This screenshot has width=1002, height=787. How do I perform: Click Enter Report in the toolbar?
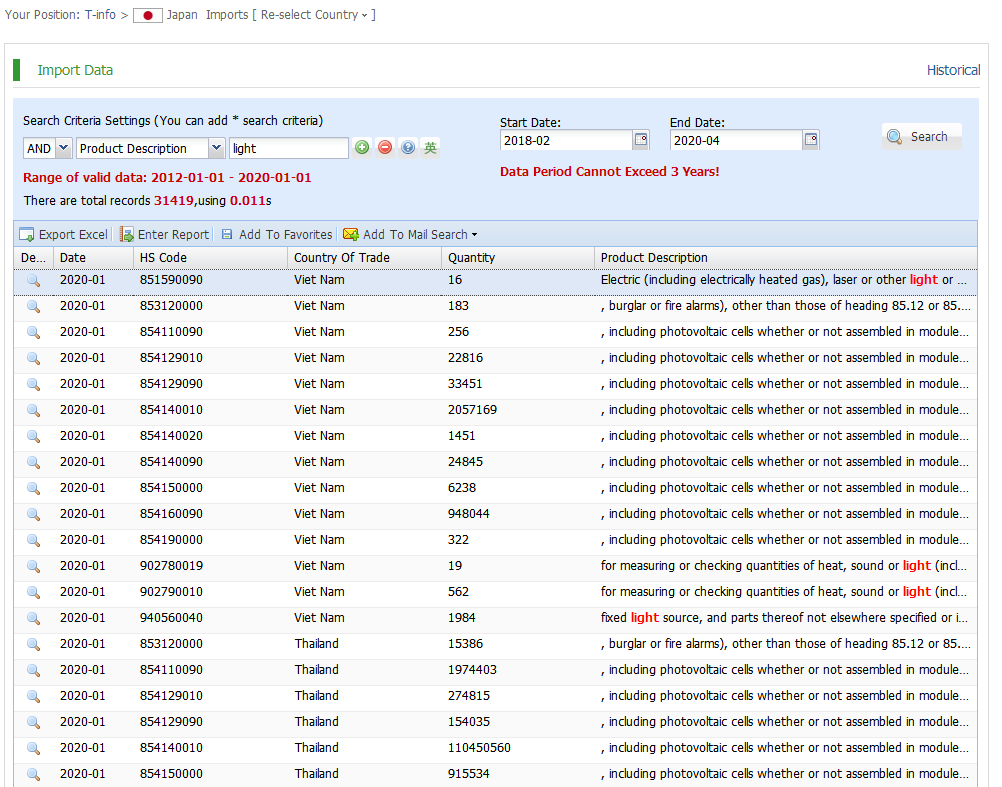tap(164, 234)
